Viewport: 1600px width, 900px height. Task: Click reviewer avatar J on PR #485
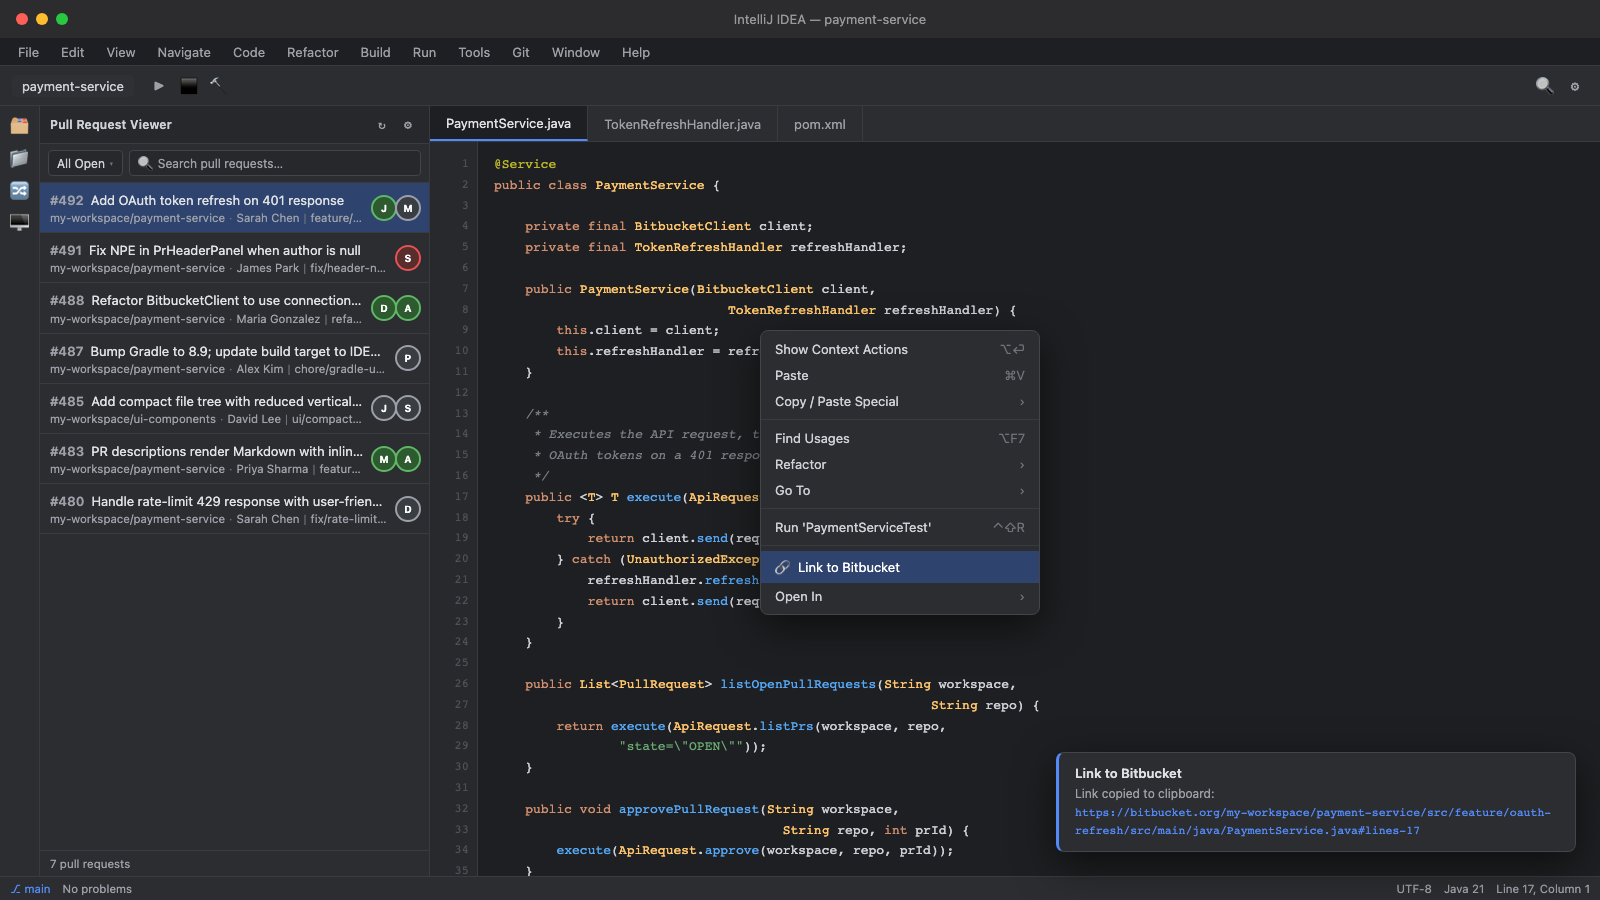[x=384, y=408]
